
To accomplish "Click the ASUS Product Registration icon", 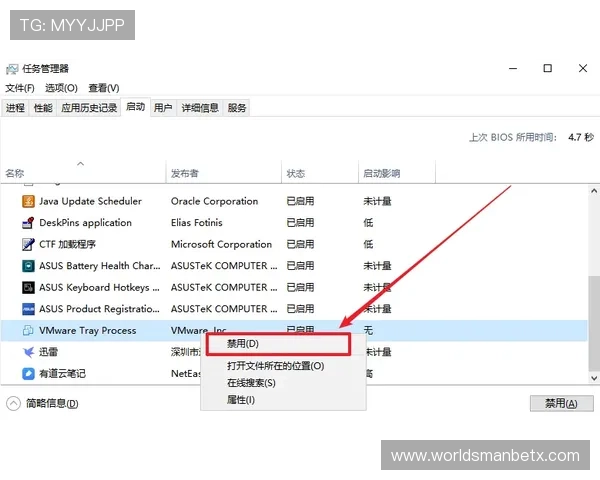I will coord(28,309).
